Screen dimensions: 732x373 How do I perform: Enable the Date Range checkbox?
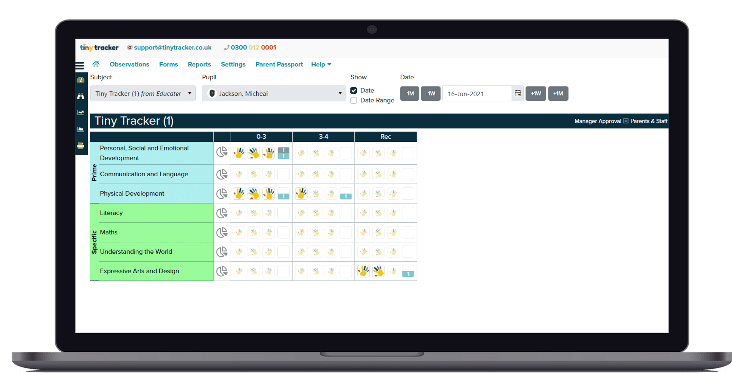pyautogui.click(x=353, y=100)
